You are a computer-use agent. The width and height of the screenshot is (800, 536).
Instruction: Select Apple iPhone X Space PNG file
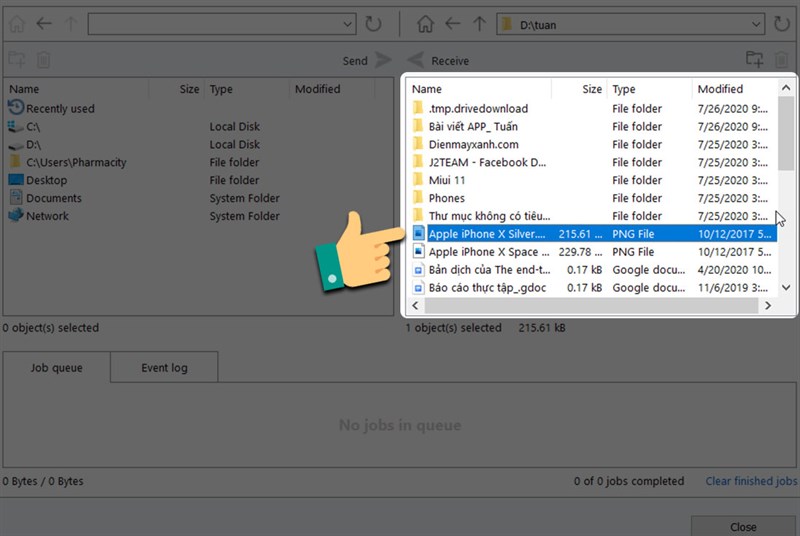[592, 251]
